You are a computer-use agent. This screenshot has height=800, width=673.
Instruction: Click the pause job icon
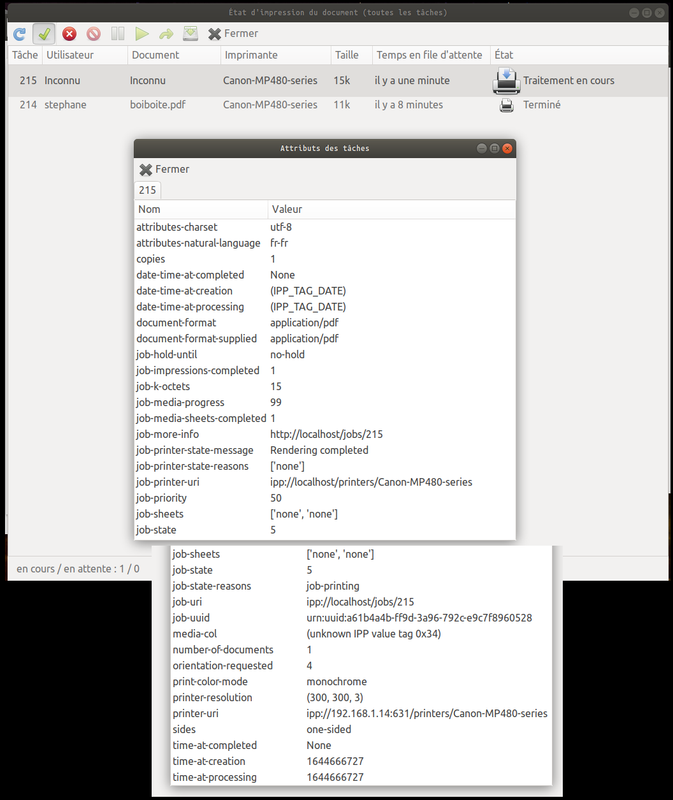[118, 34]
